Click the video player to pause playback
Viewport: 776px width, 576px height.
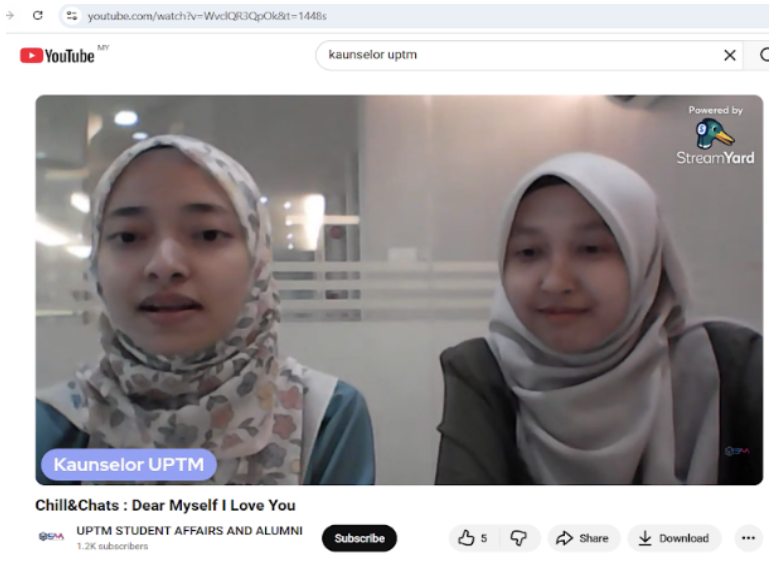[398, 290]
